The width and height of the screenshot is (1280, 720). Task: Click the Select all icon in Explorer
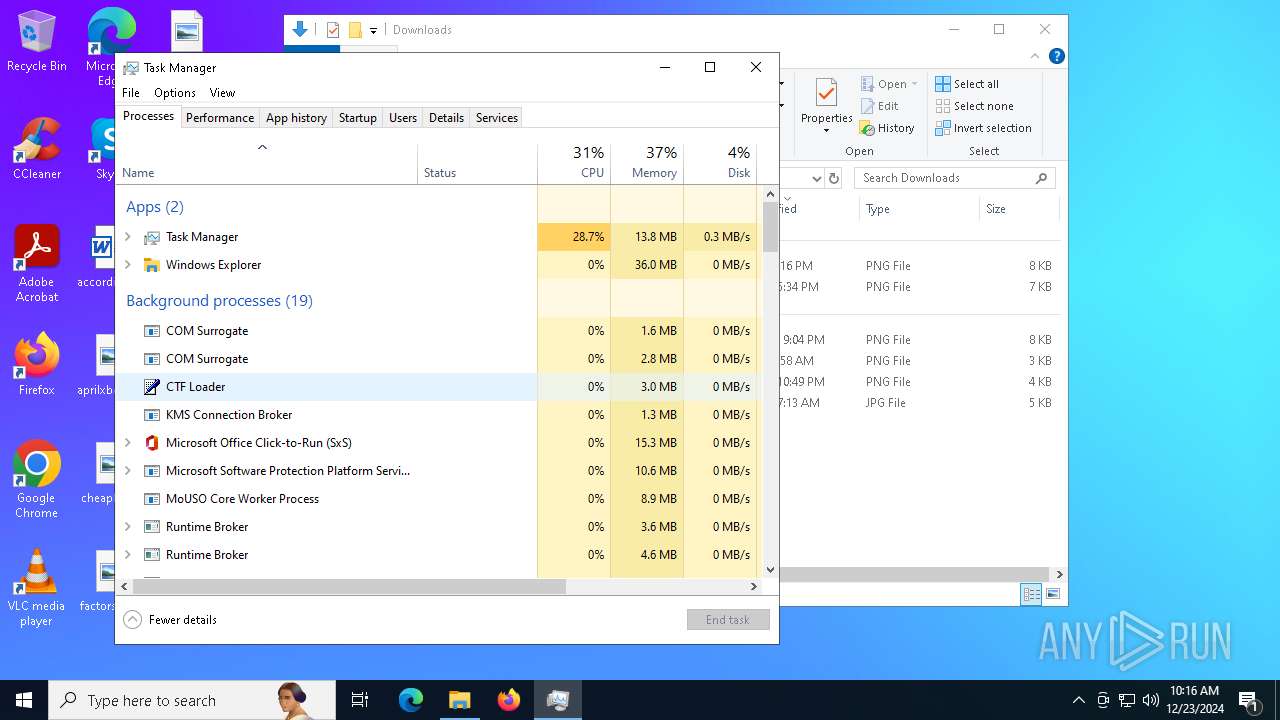[x=943, y=84]
